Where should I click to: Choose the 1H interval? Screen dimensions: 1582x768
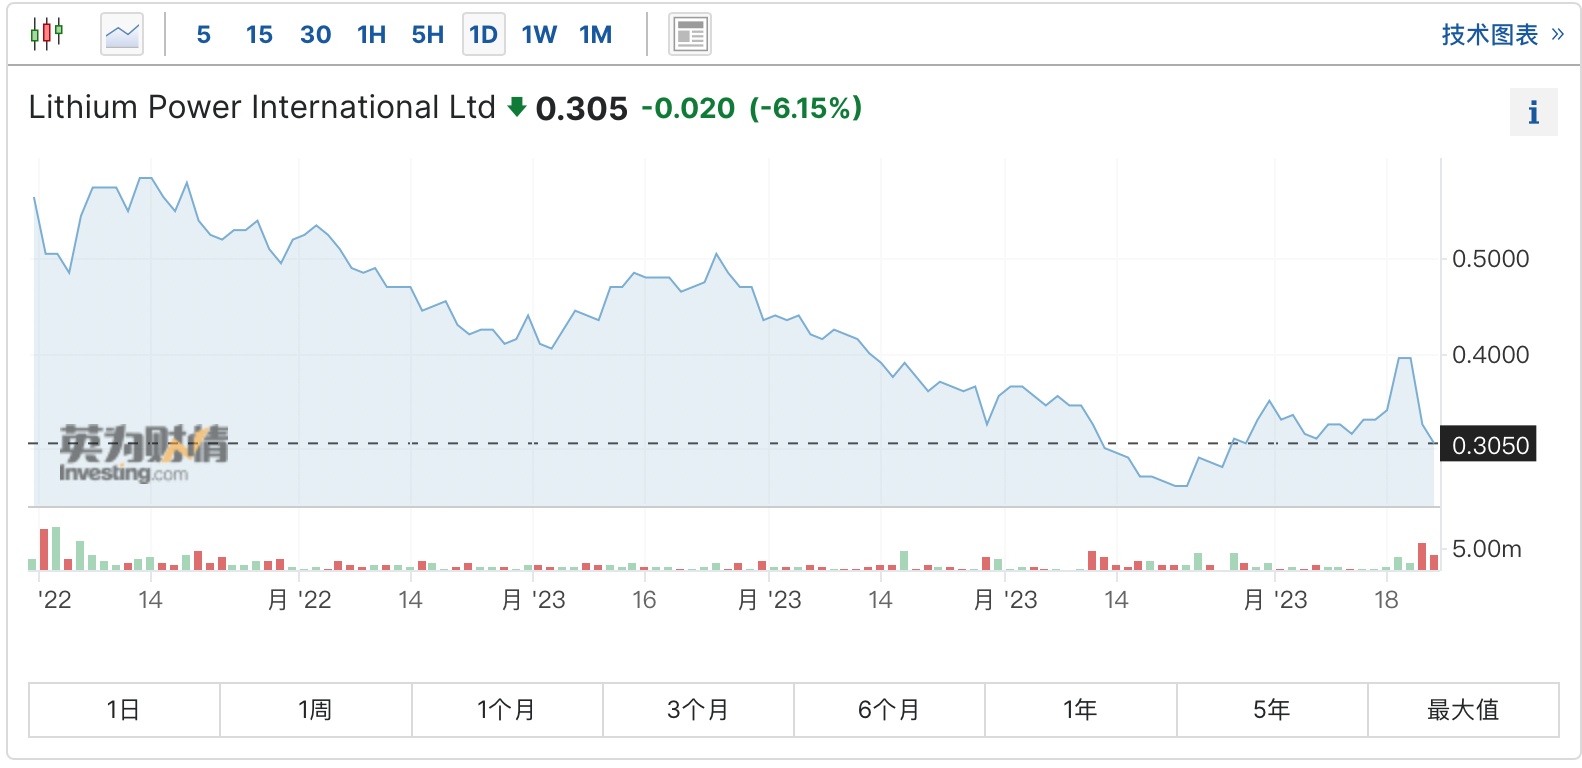371,35
